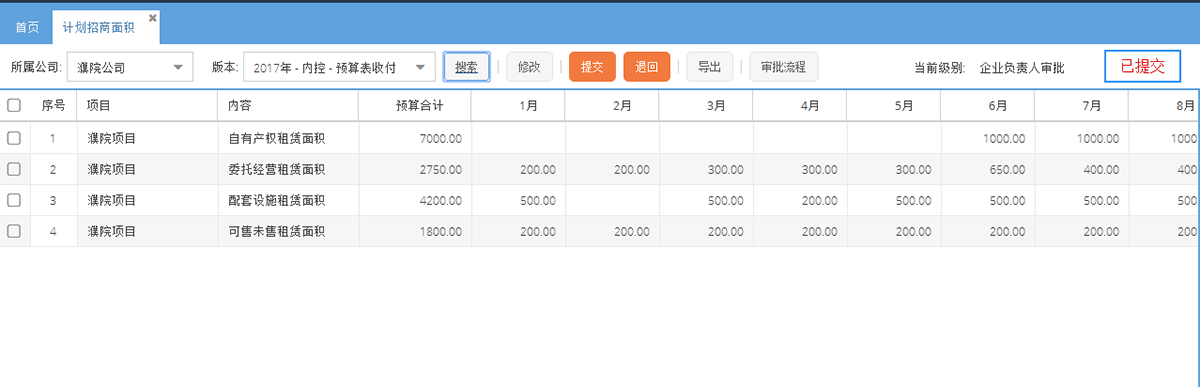
Task: Click 濮院项目 in row 4
Action: click(112, 231)
